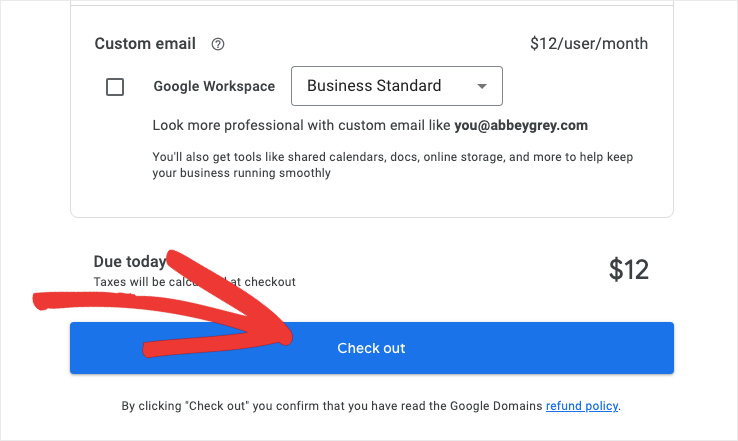Image resolution: width=738 pixels, height=441 pixels.
Task: Click the Custom email help icon
Action: [217, 44]
